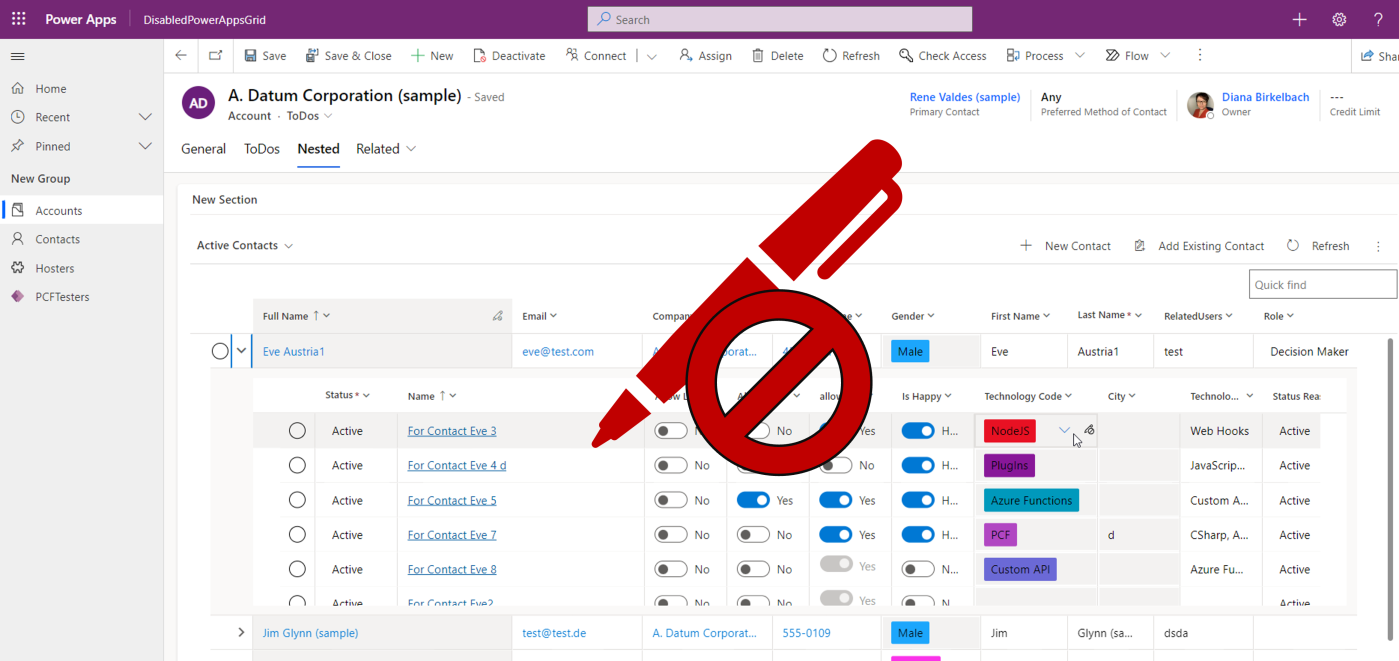
Task: Toggle Is Happy switch for Contact Eve 5
Action: point(918,500)
